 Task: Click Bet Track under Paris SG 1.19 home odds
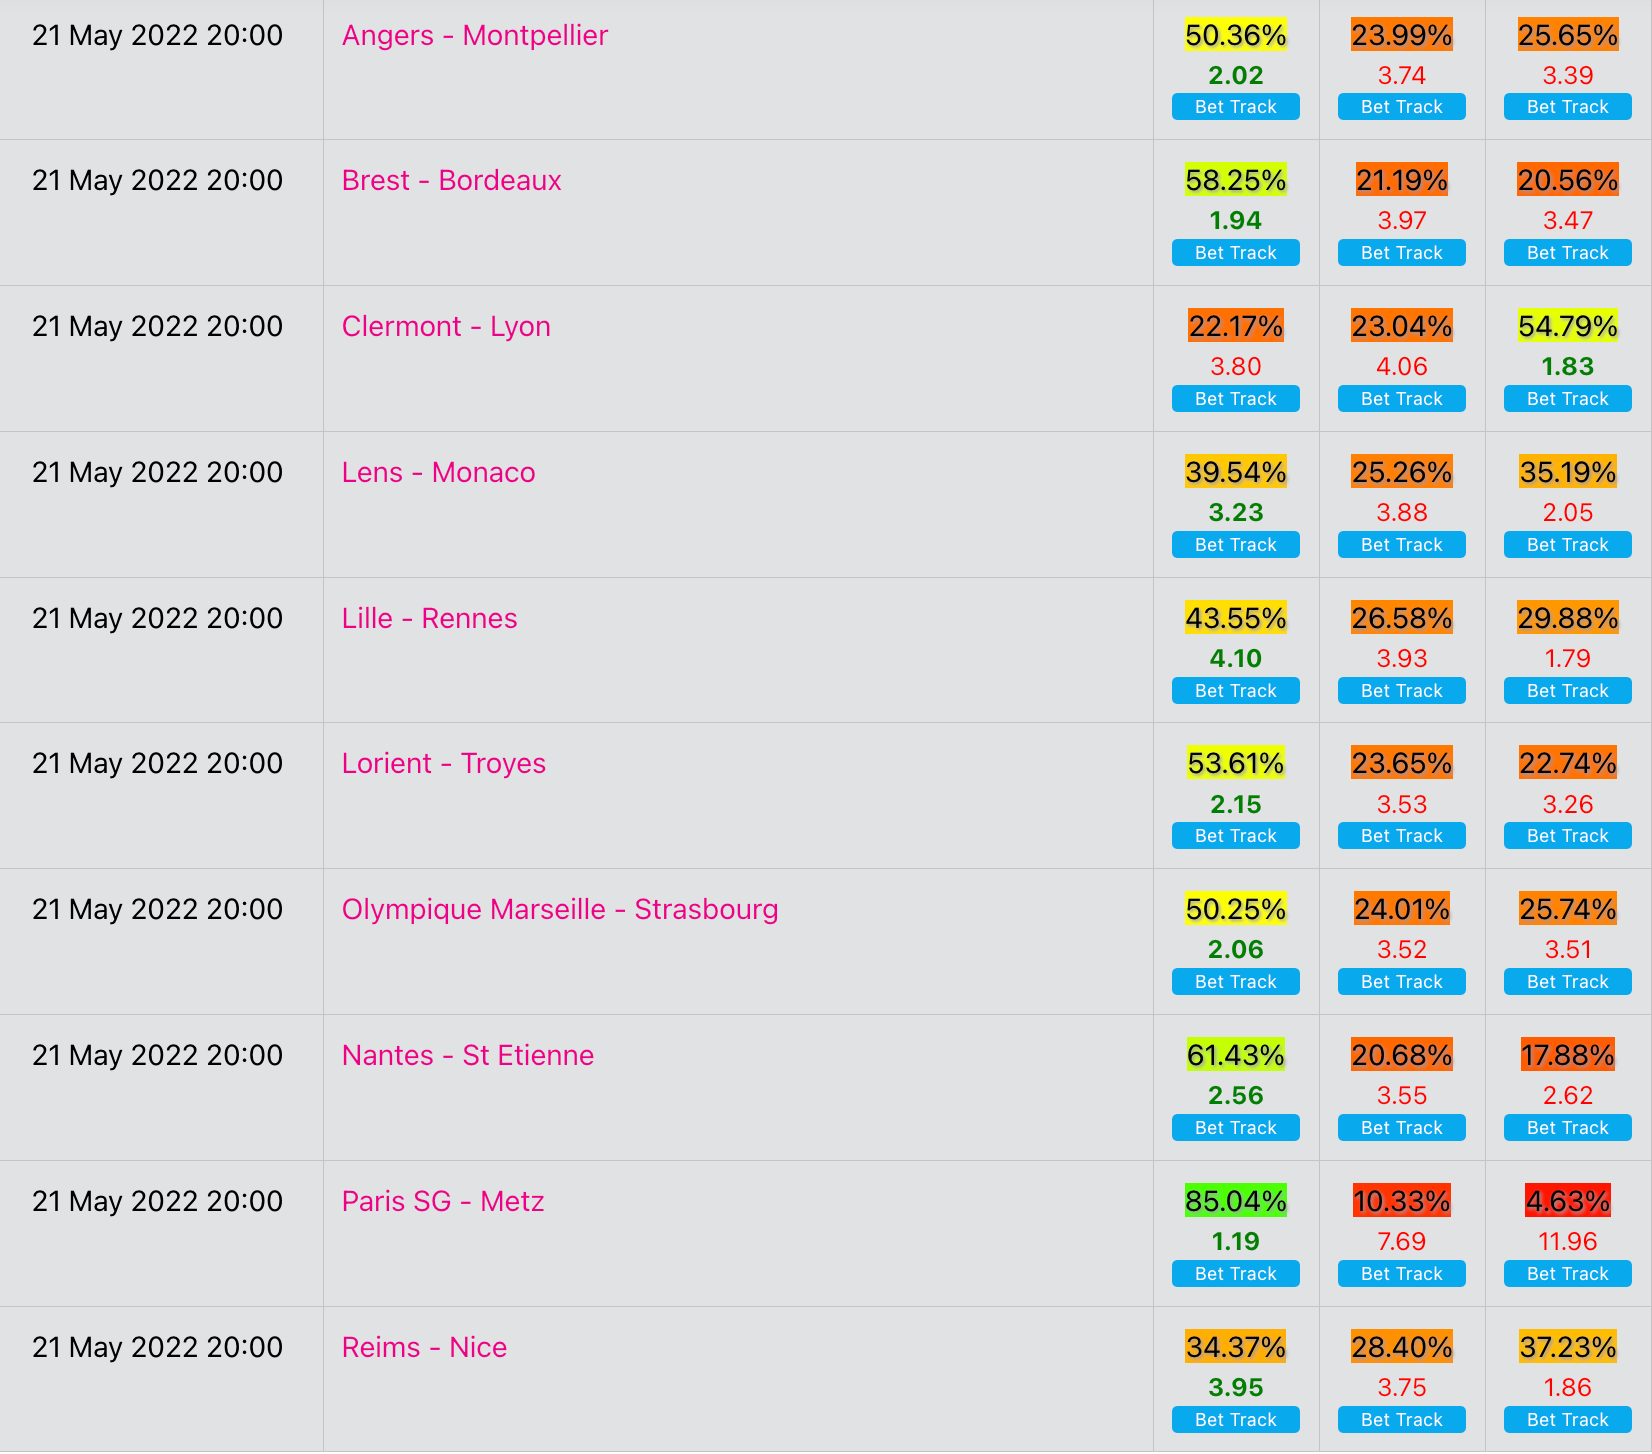[x=1236, y=1274]
